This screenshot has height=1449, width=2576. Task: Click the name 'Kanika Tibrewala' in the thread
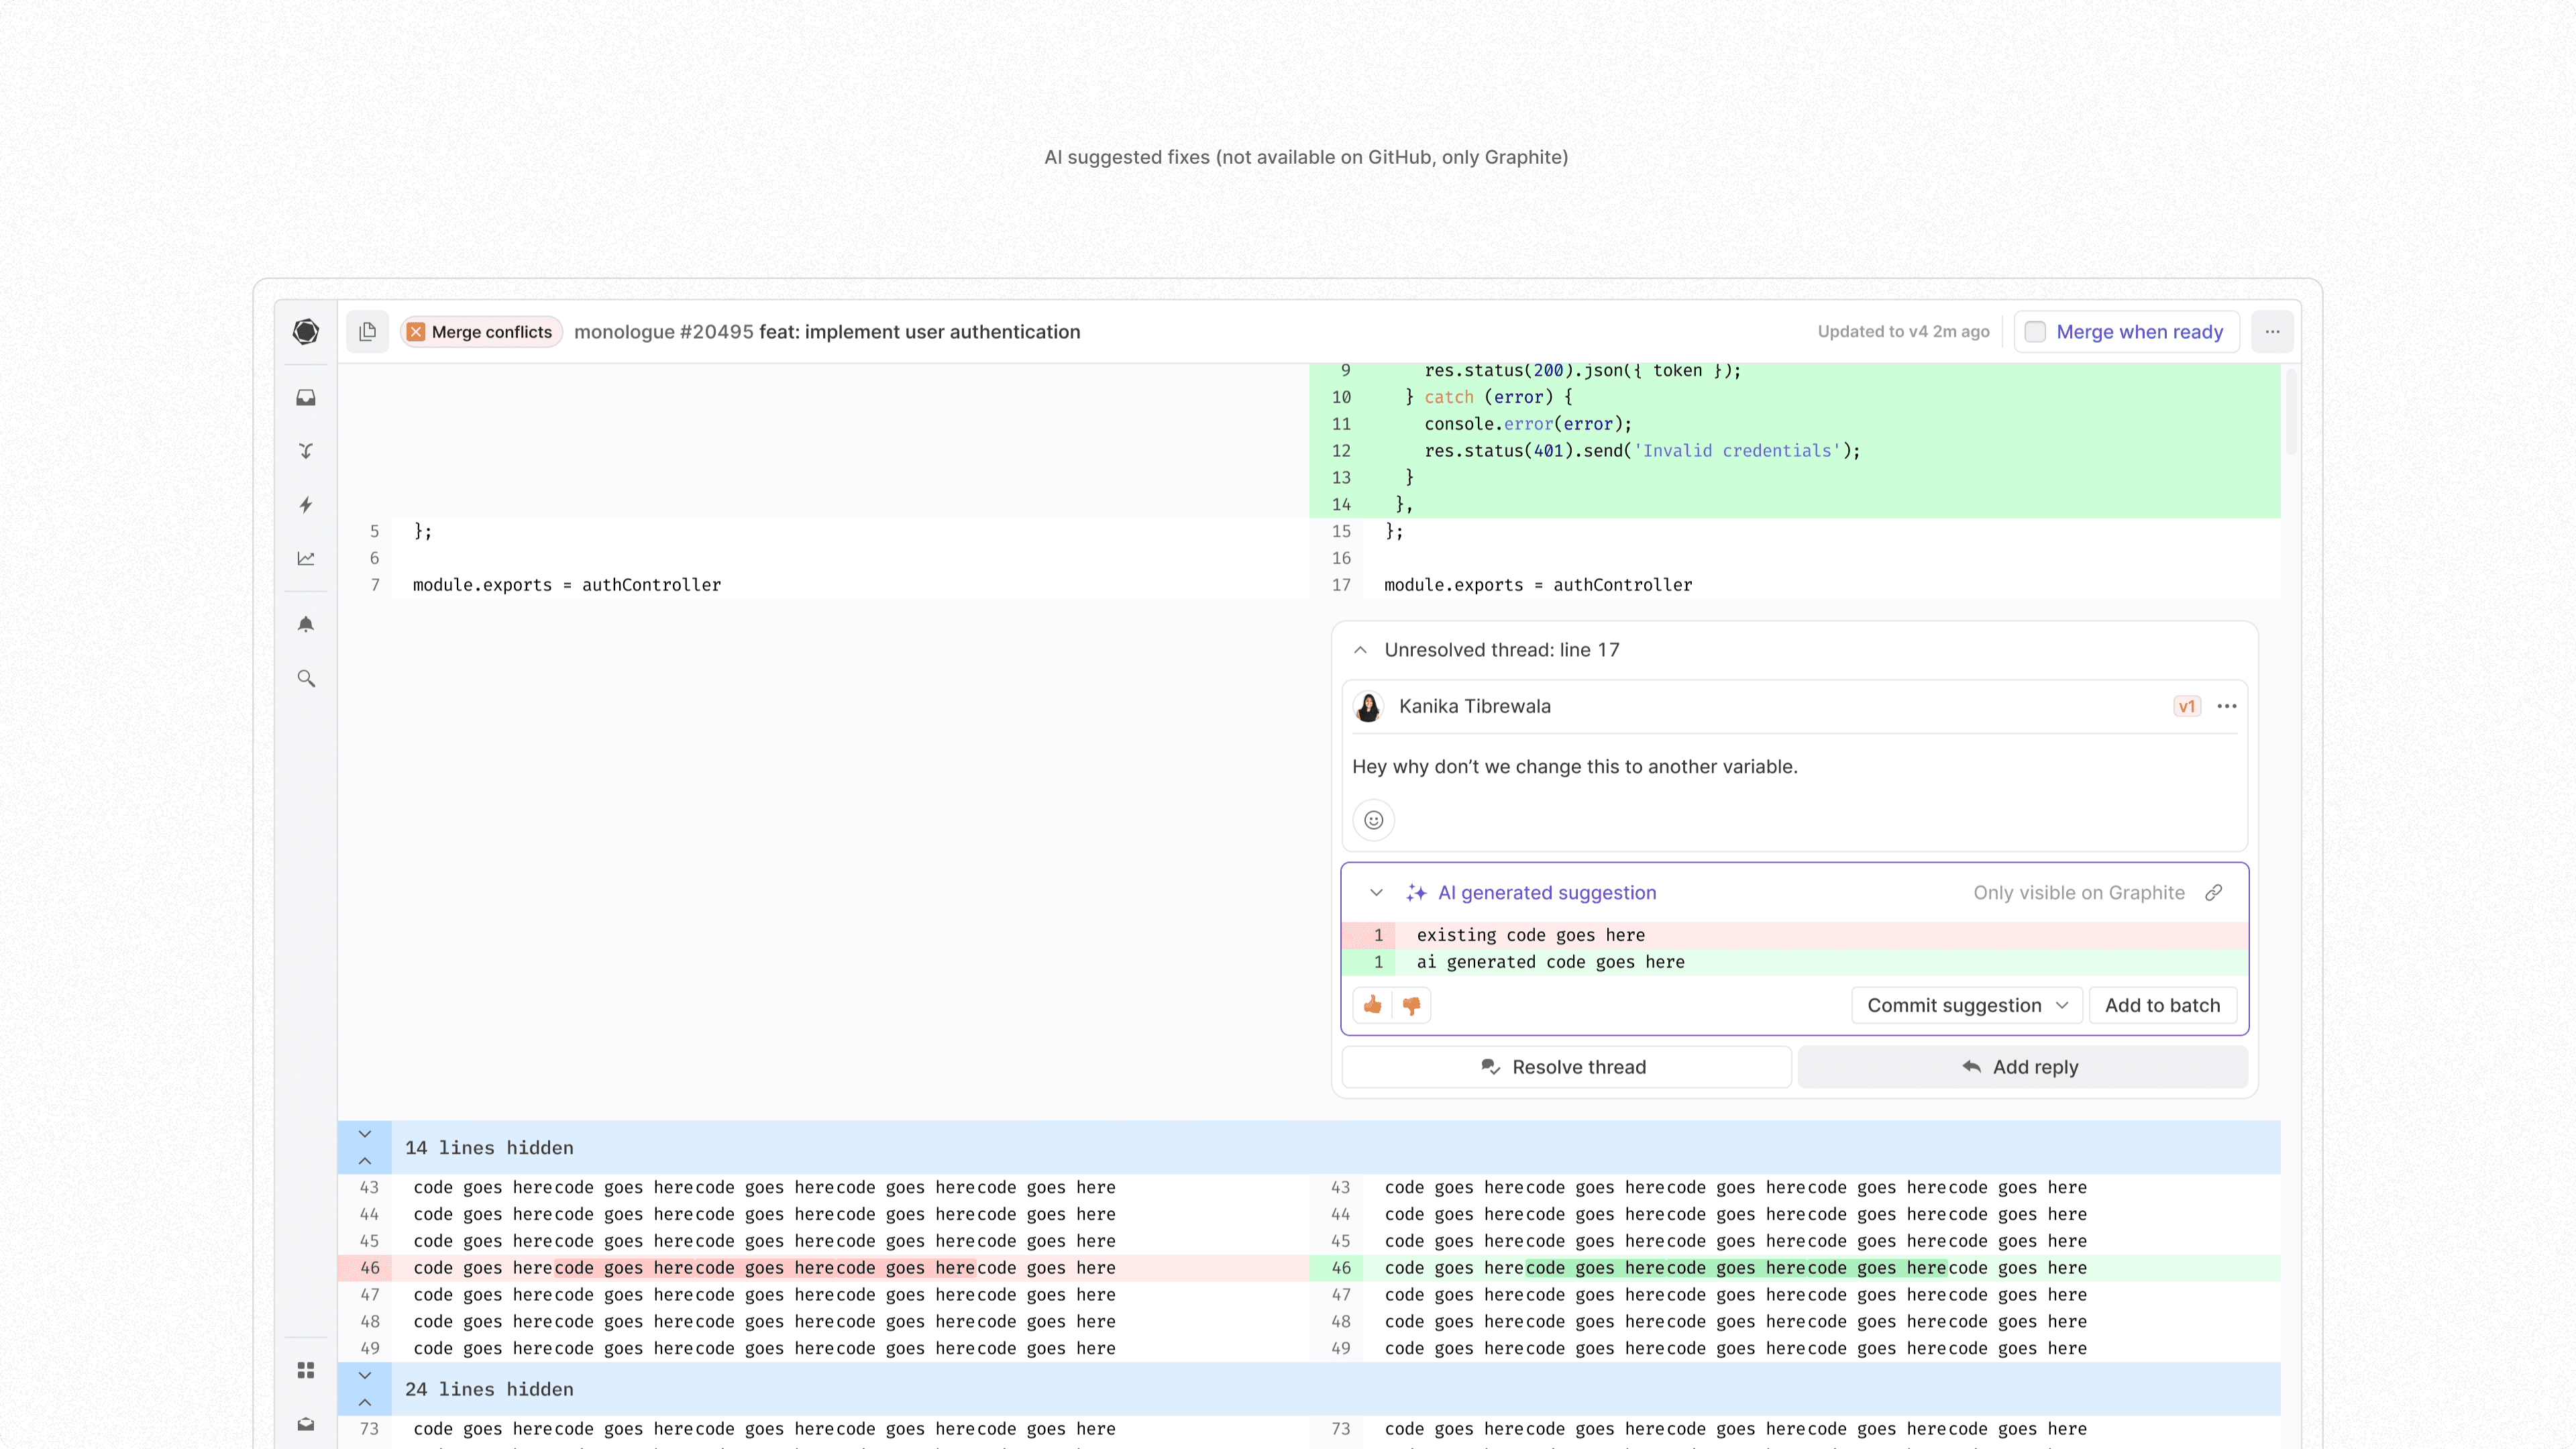click(1475, 706)
